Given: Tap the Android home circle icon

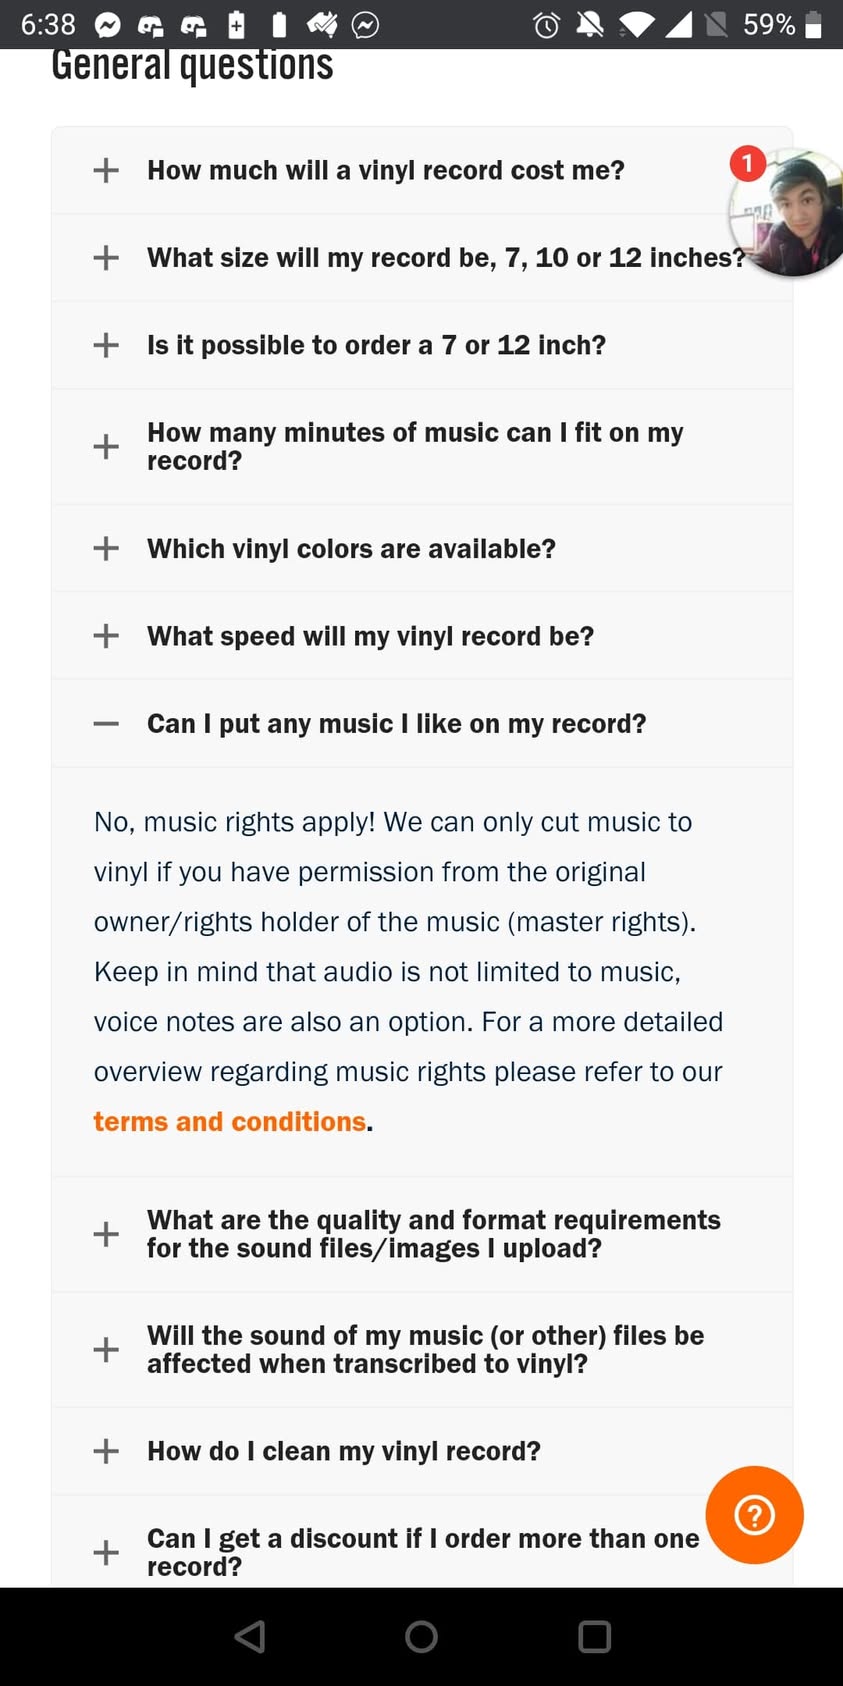Looking at the screenshot, I should [421, 1636].
